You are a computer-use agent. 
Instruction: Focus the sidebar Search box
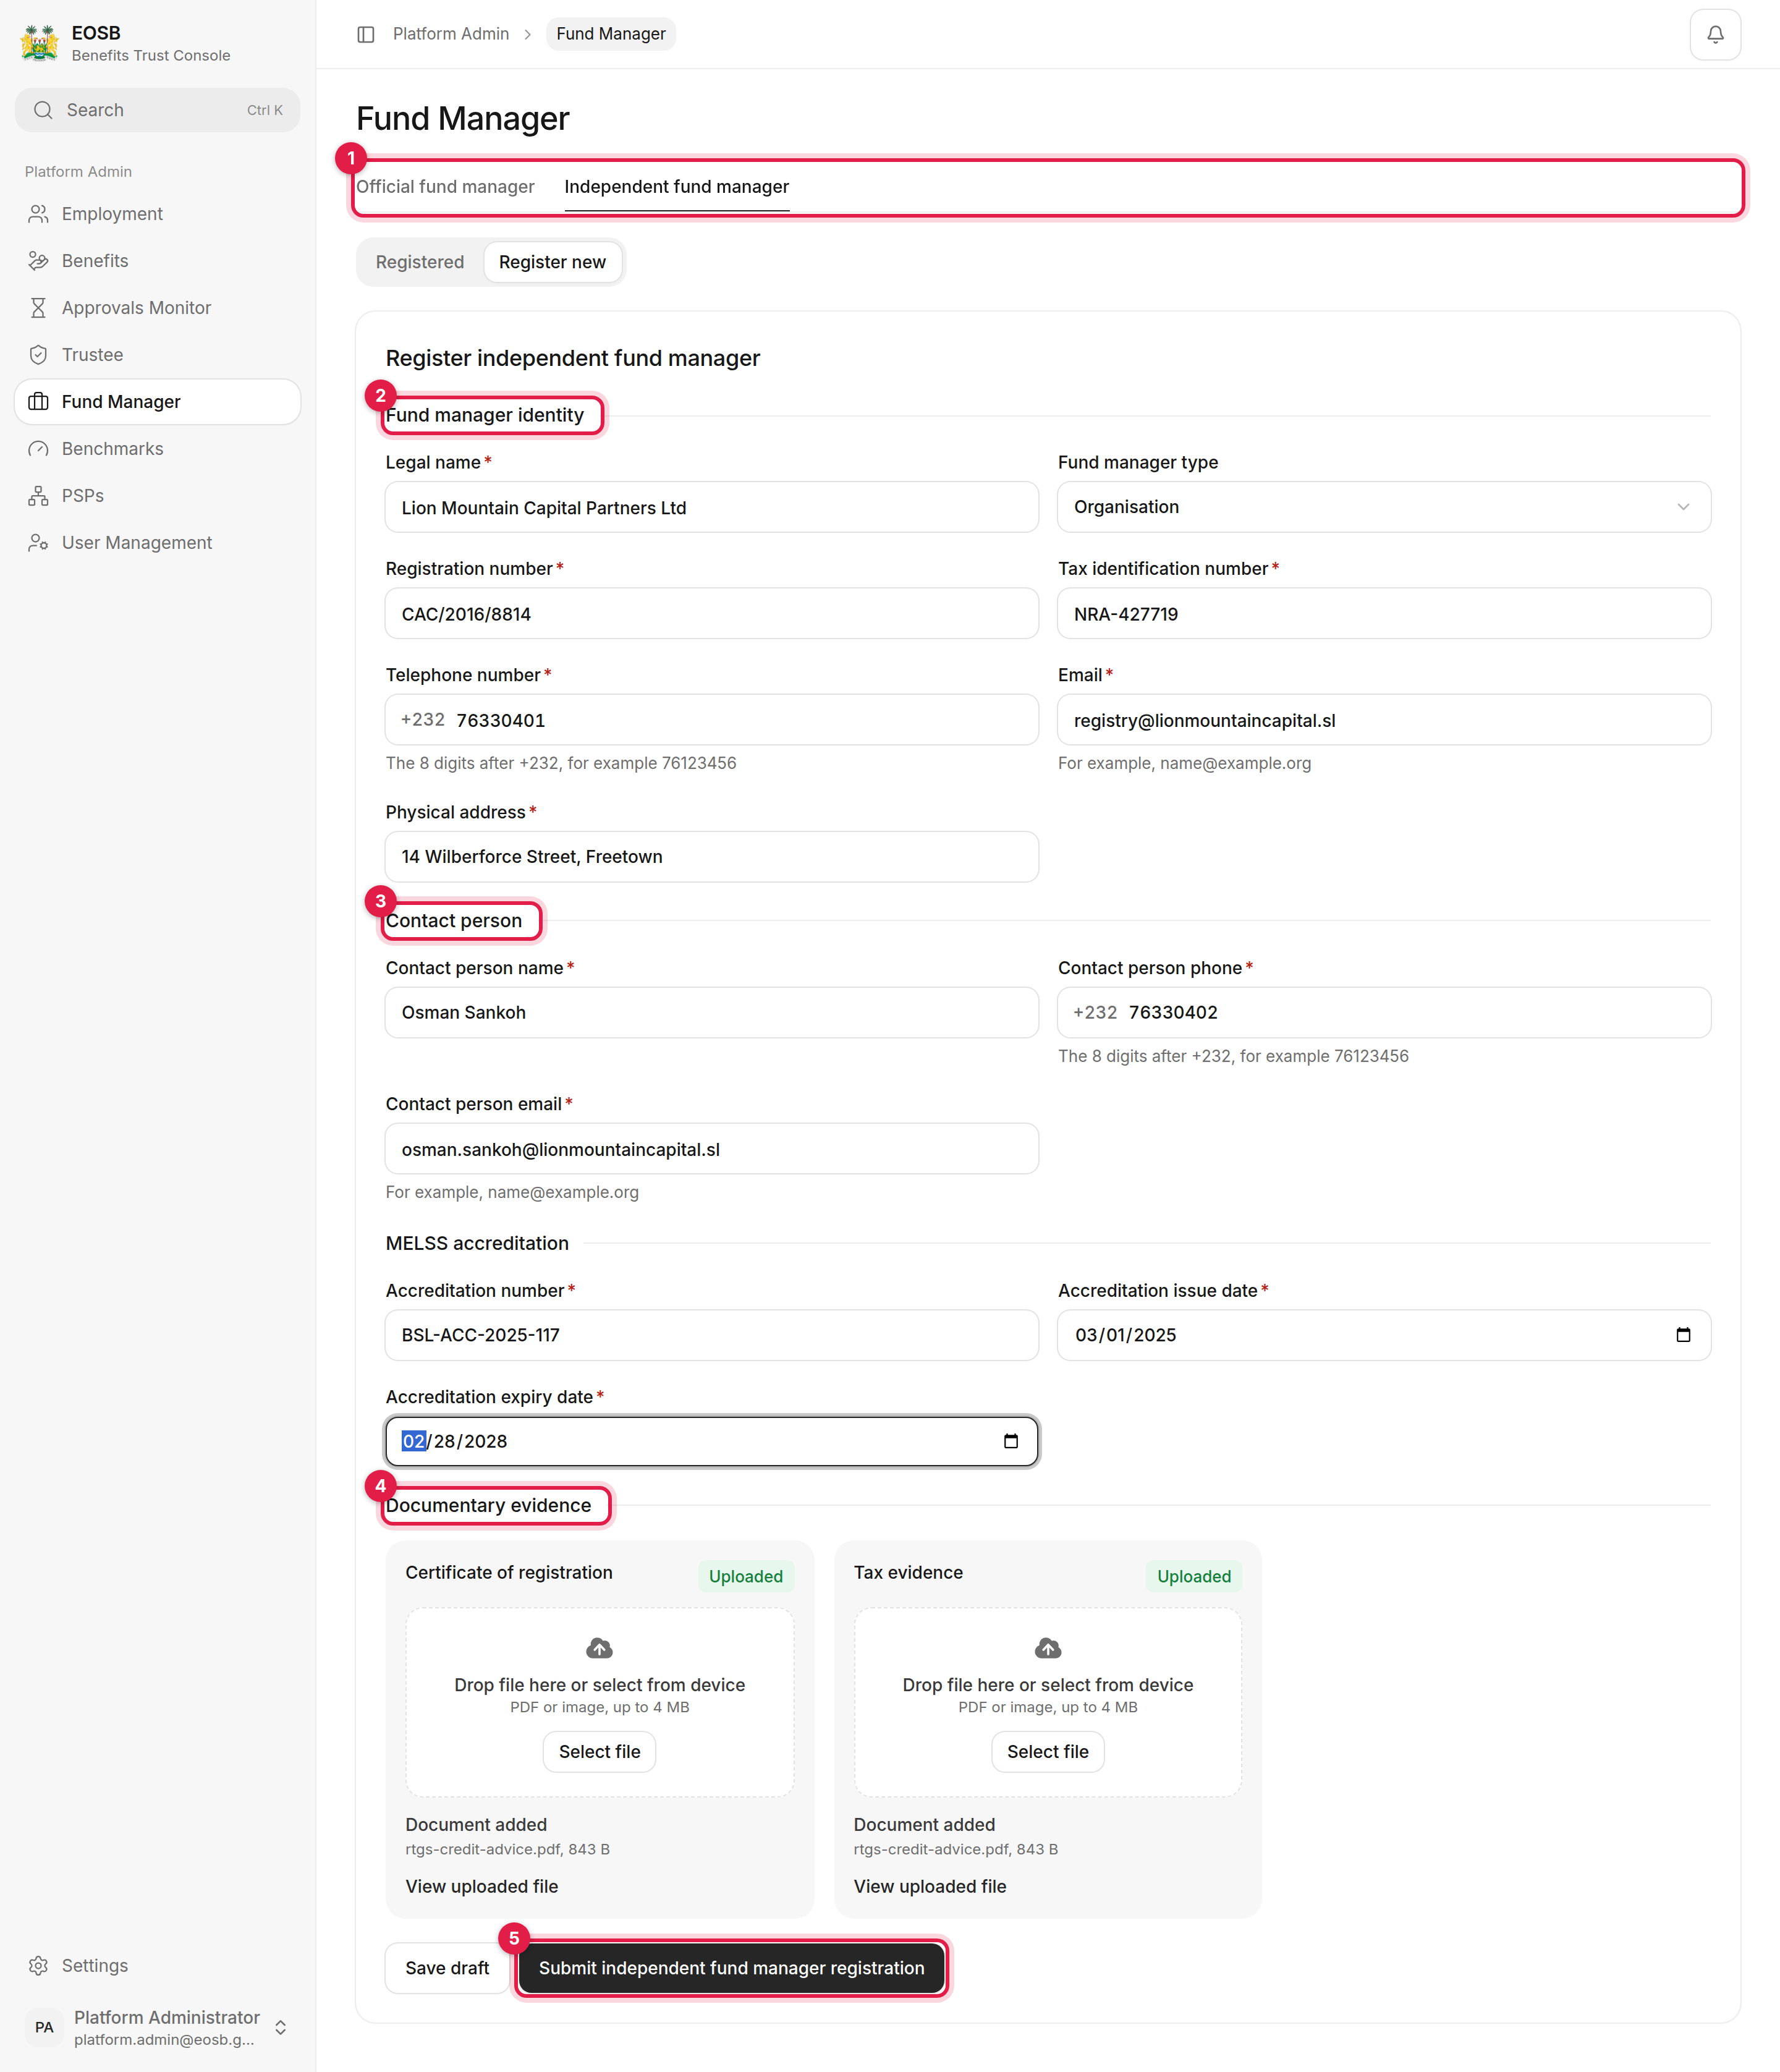[x=158, y=110]
